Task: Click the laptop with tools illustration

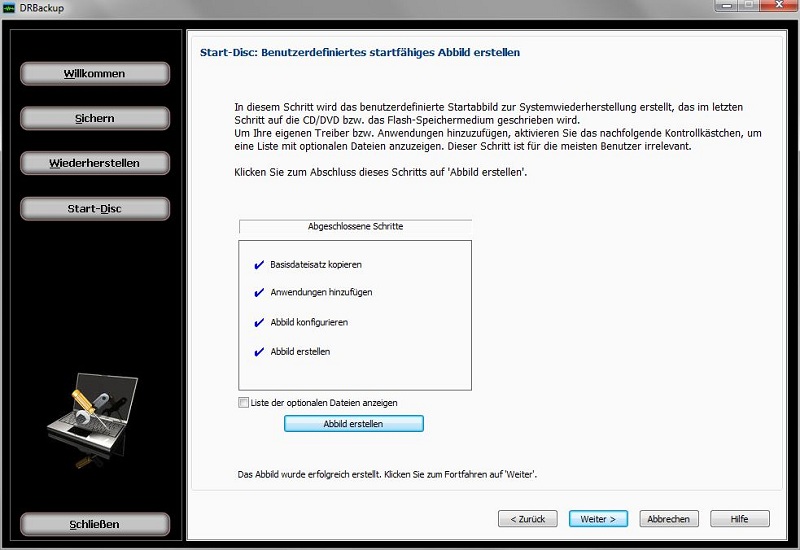Action: (92, 421)
